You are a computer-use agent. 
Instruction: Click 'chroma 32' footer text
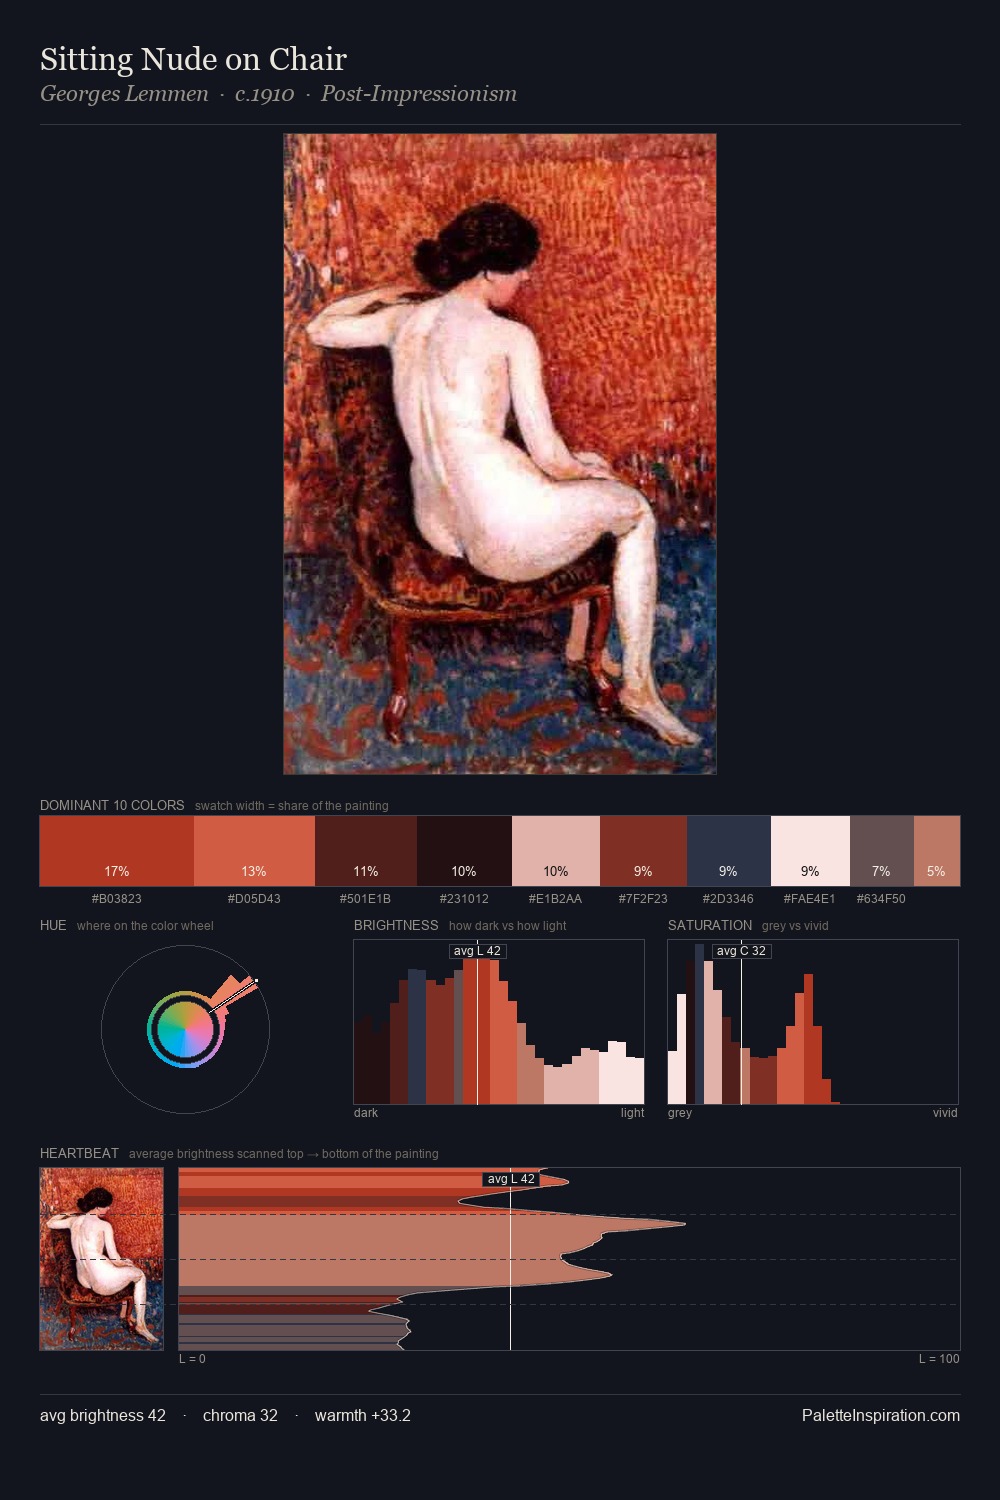tap(240, 1415)
